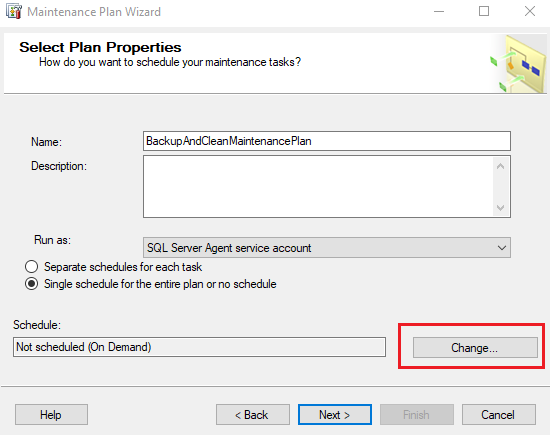550x435 pixels.
Task: Click the Run as dropdown arrow
Action: tap(502, 248)
